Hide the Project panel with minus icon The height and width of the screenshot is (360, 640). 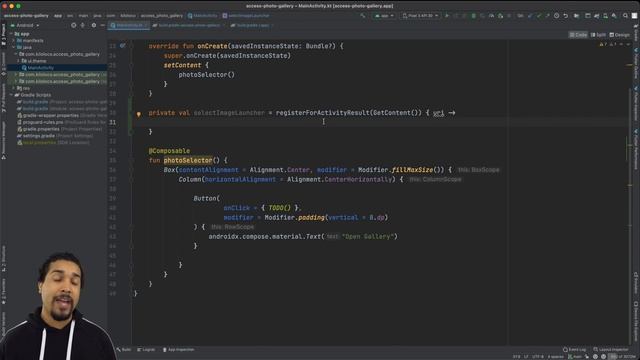(102, 25)
